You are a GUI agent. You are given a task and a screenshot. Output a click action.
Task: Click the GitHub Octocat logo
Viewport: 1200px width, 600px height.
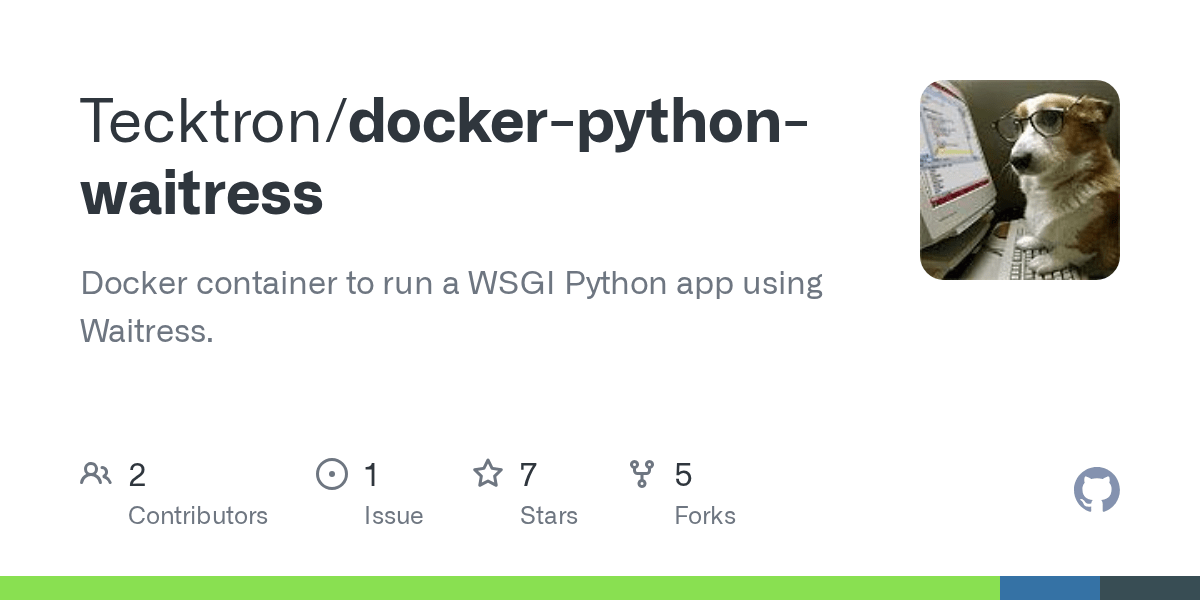(x=1097, y=490)
